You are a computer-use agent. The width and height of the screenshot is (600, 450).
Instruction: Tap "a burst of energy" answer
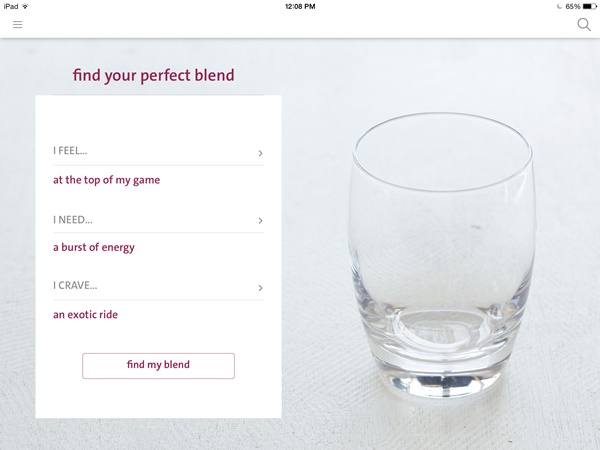pyautogui.click(x=93, y=247)
